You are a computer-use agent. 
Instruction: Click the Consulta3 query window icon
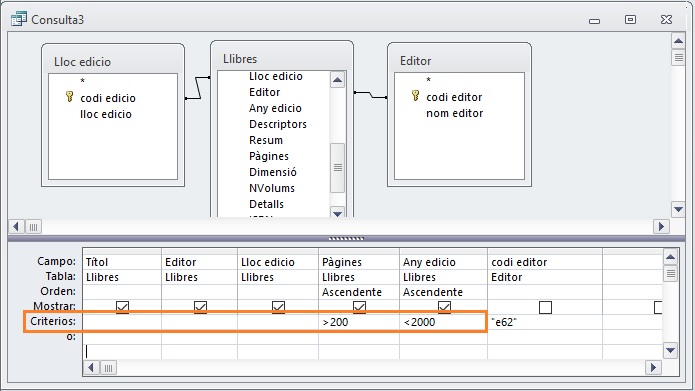point(19,19)
